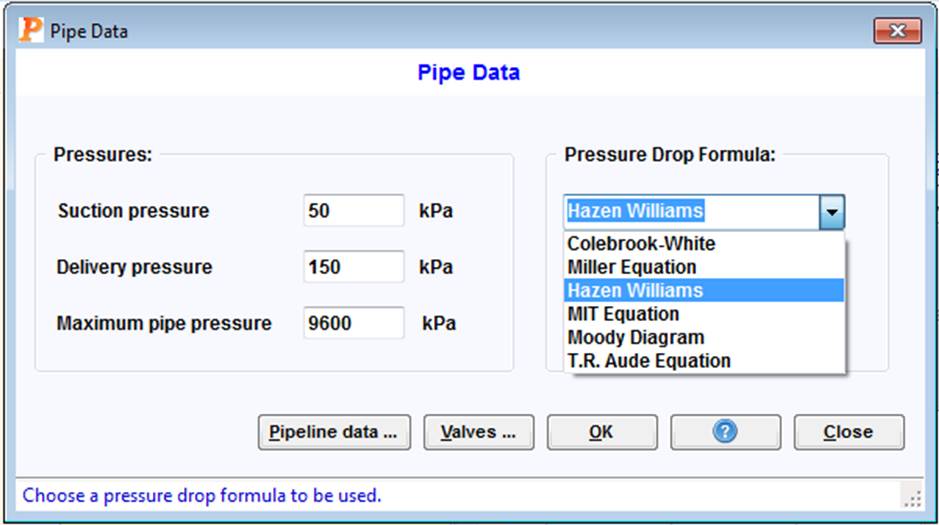Click the Pipe Data app icon in title bar
The width and height of the screenshot is (939, 525).
coord(31,30)
